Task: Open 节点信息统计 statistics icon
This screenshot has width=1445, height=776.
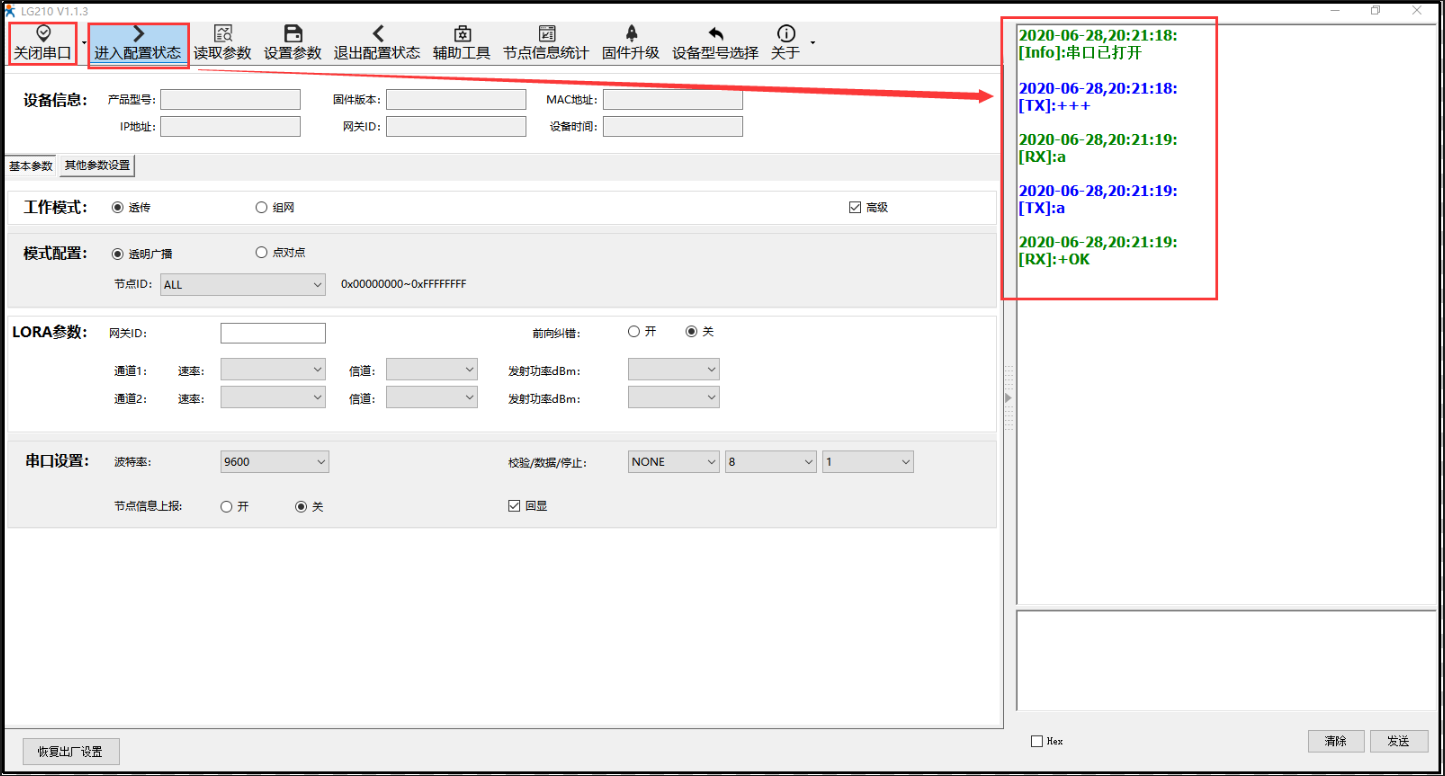Action: click(x=546, y=35)
